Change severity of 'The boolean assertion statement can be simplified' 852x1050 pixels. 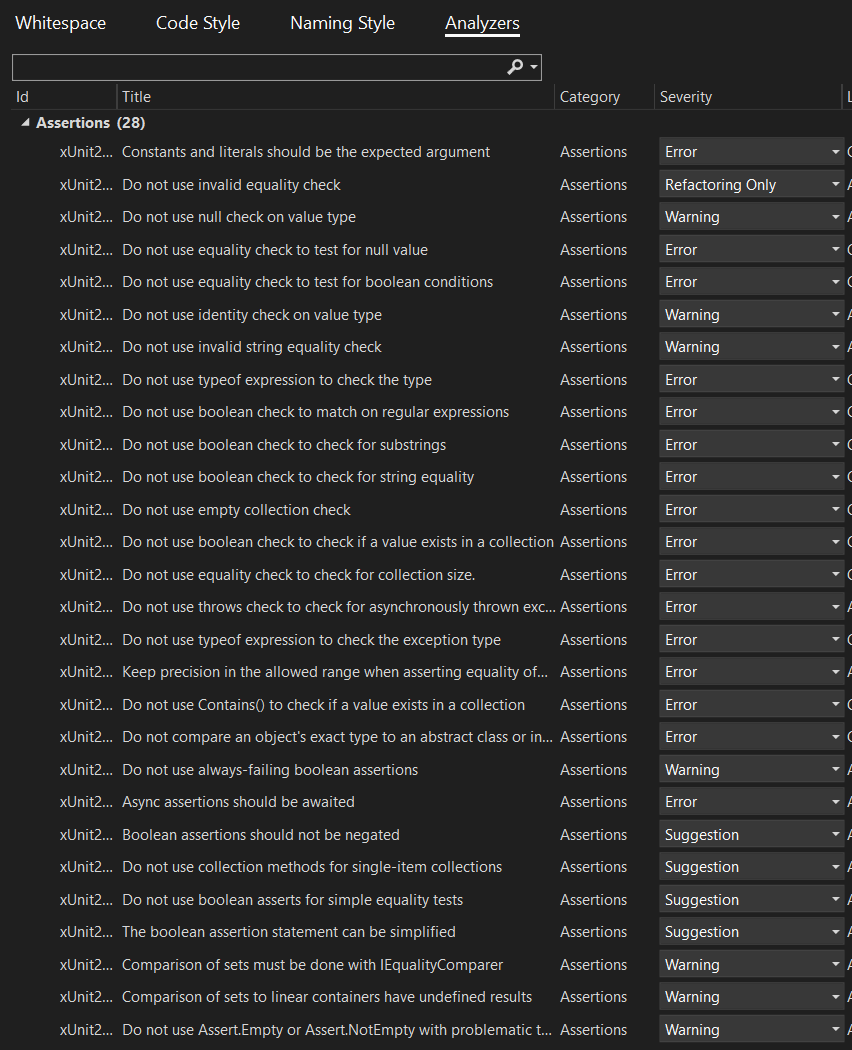pyautogui.click(x=751, y=931)
